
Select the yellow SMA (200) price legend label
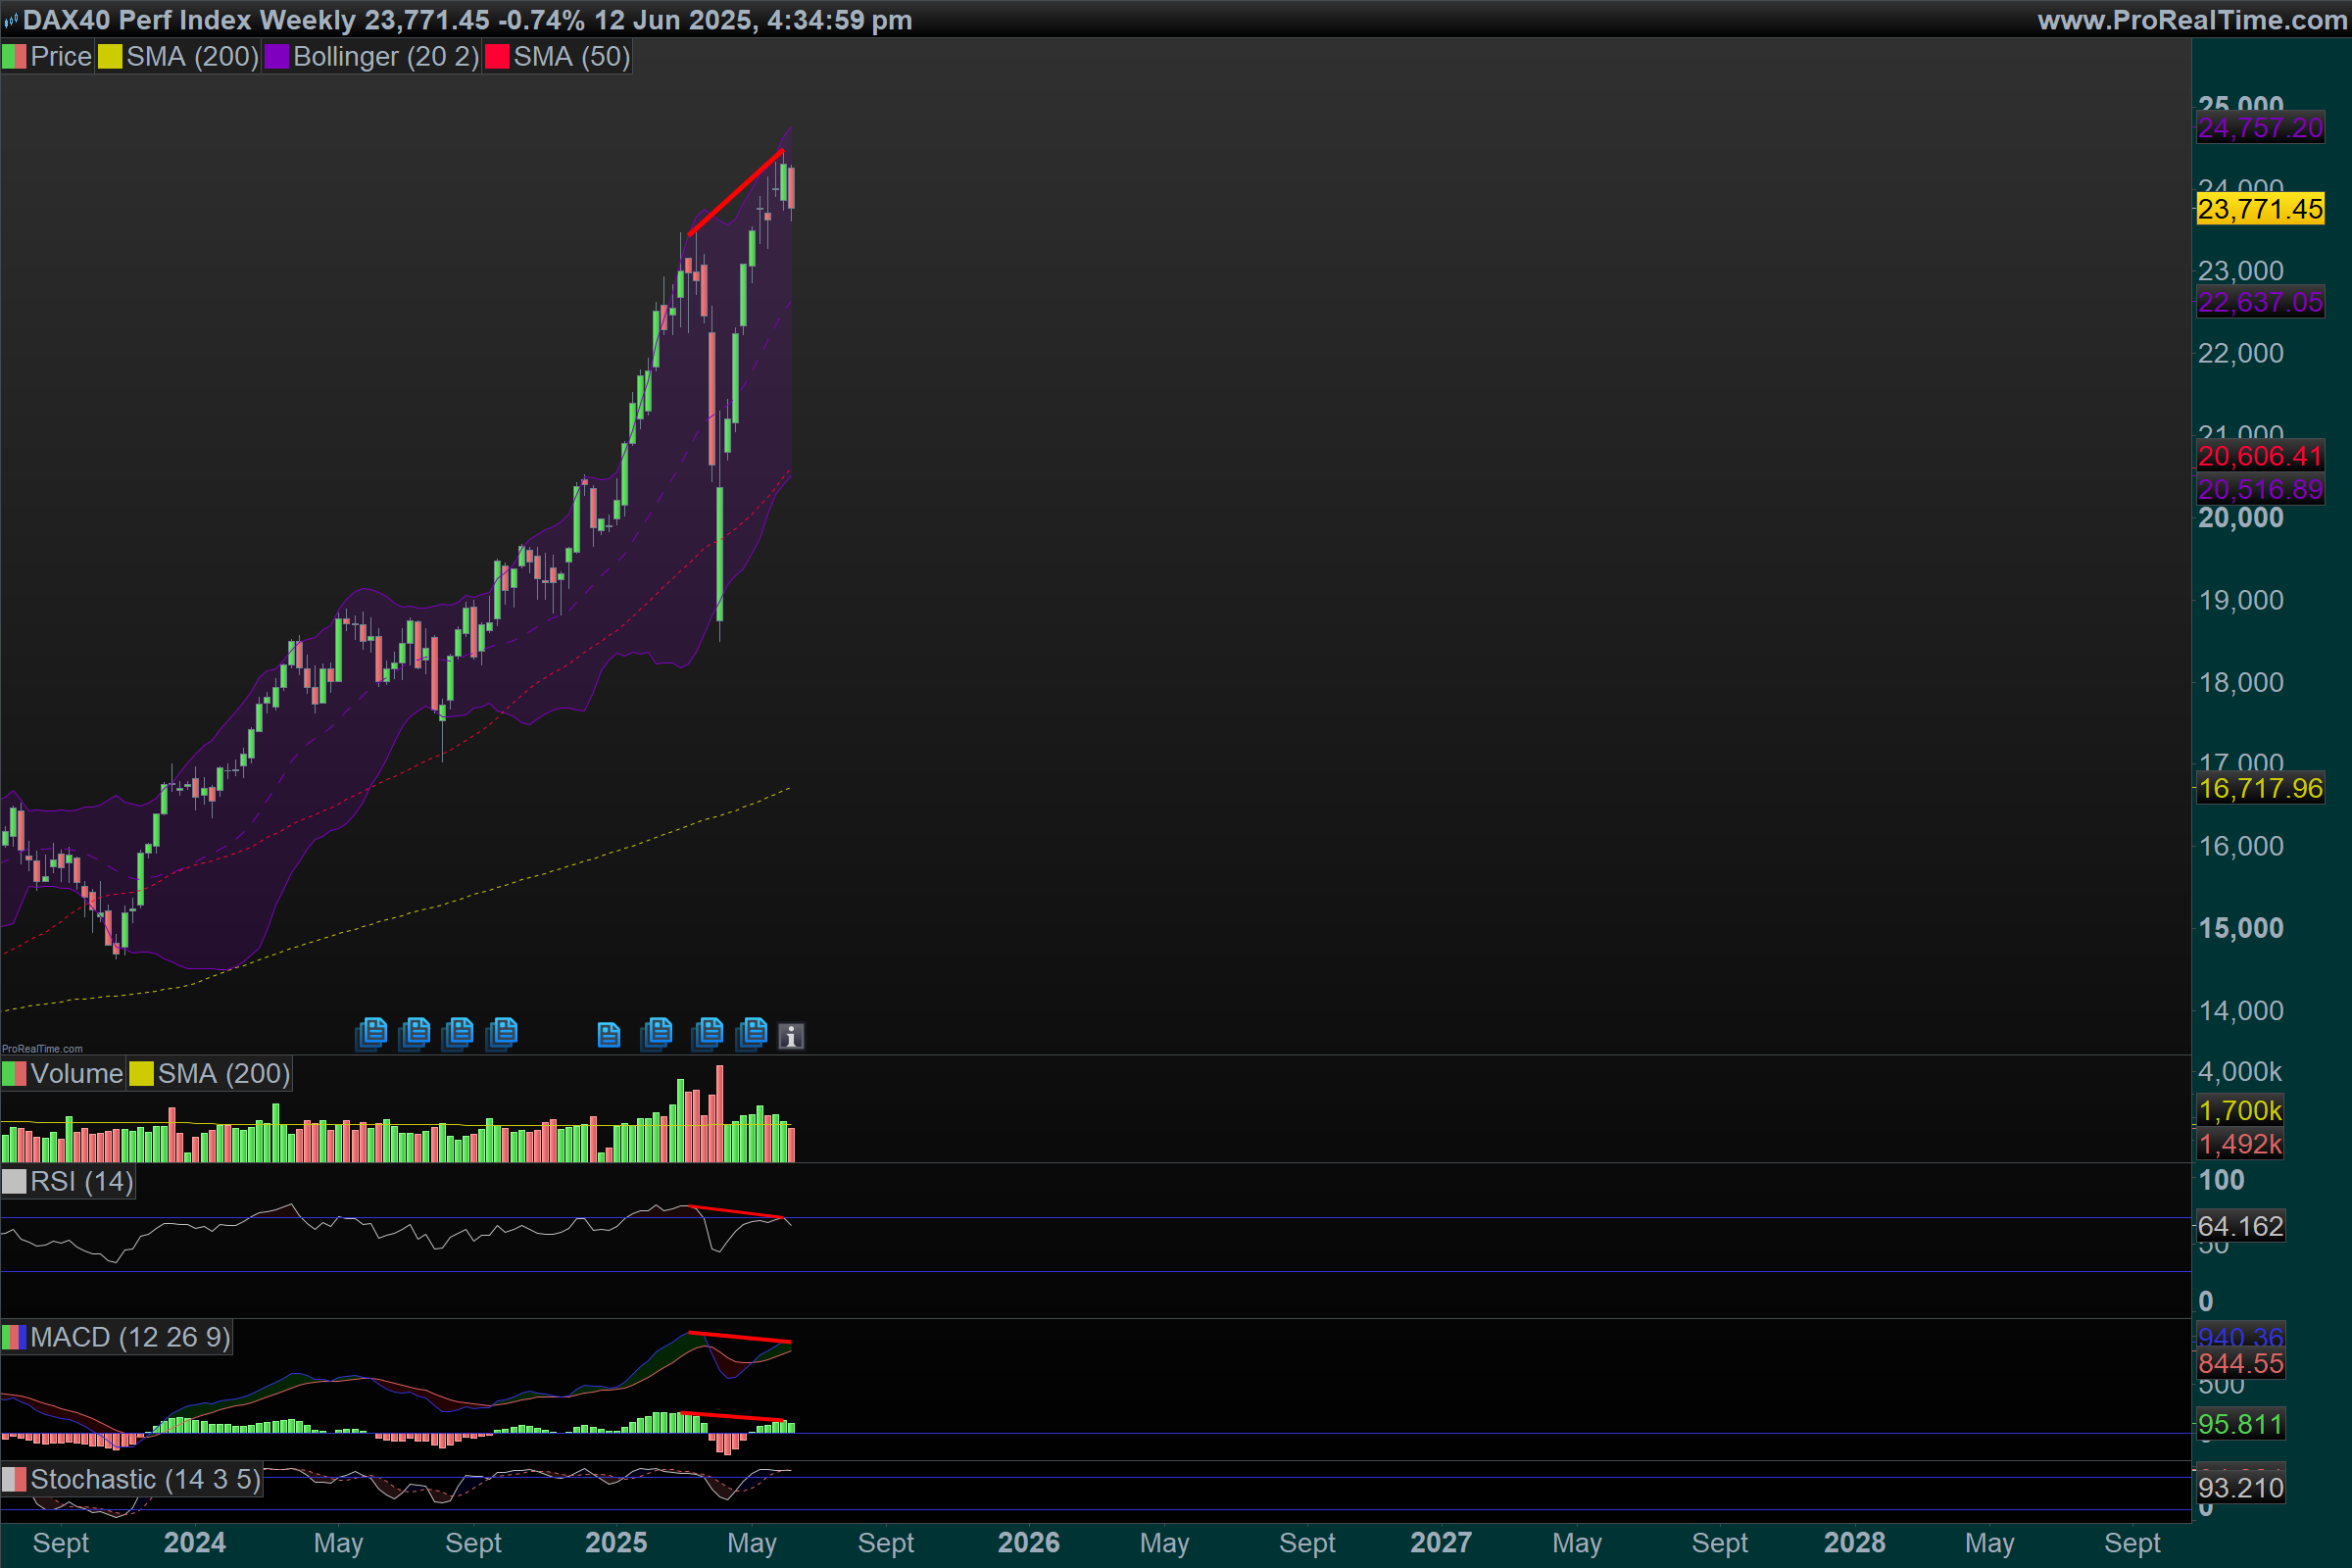point(192,57)
